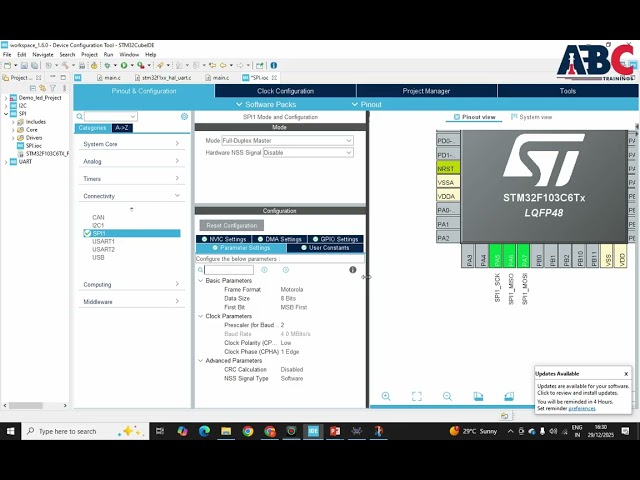This screenshot has width=640, height=480.
Task: Close the Updates Available notification
Action: tap(626, 374)
